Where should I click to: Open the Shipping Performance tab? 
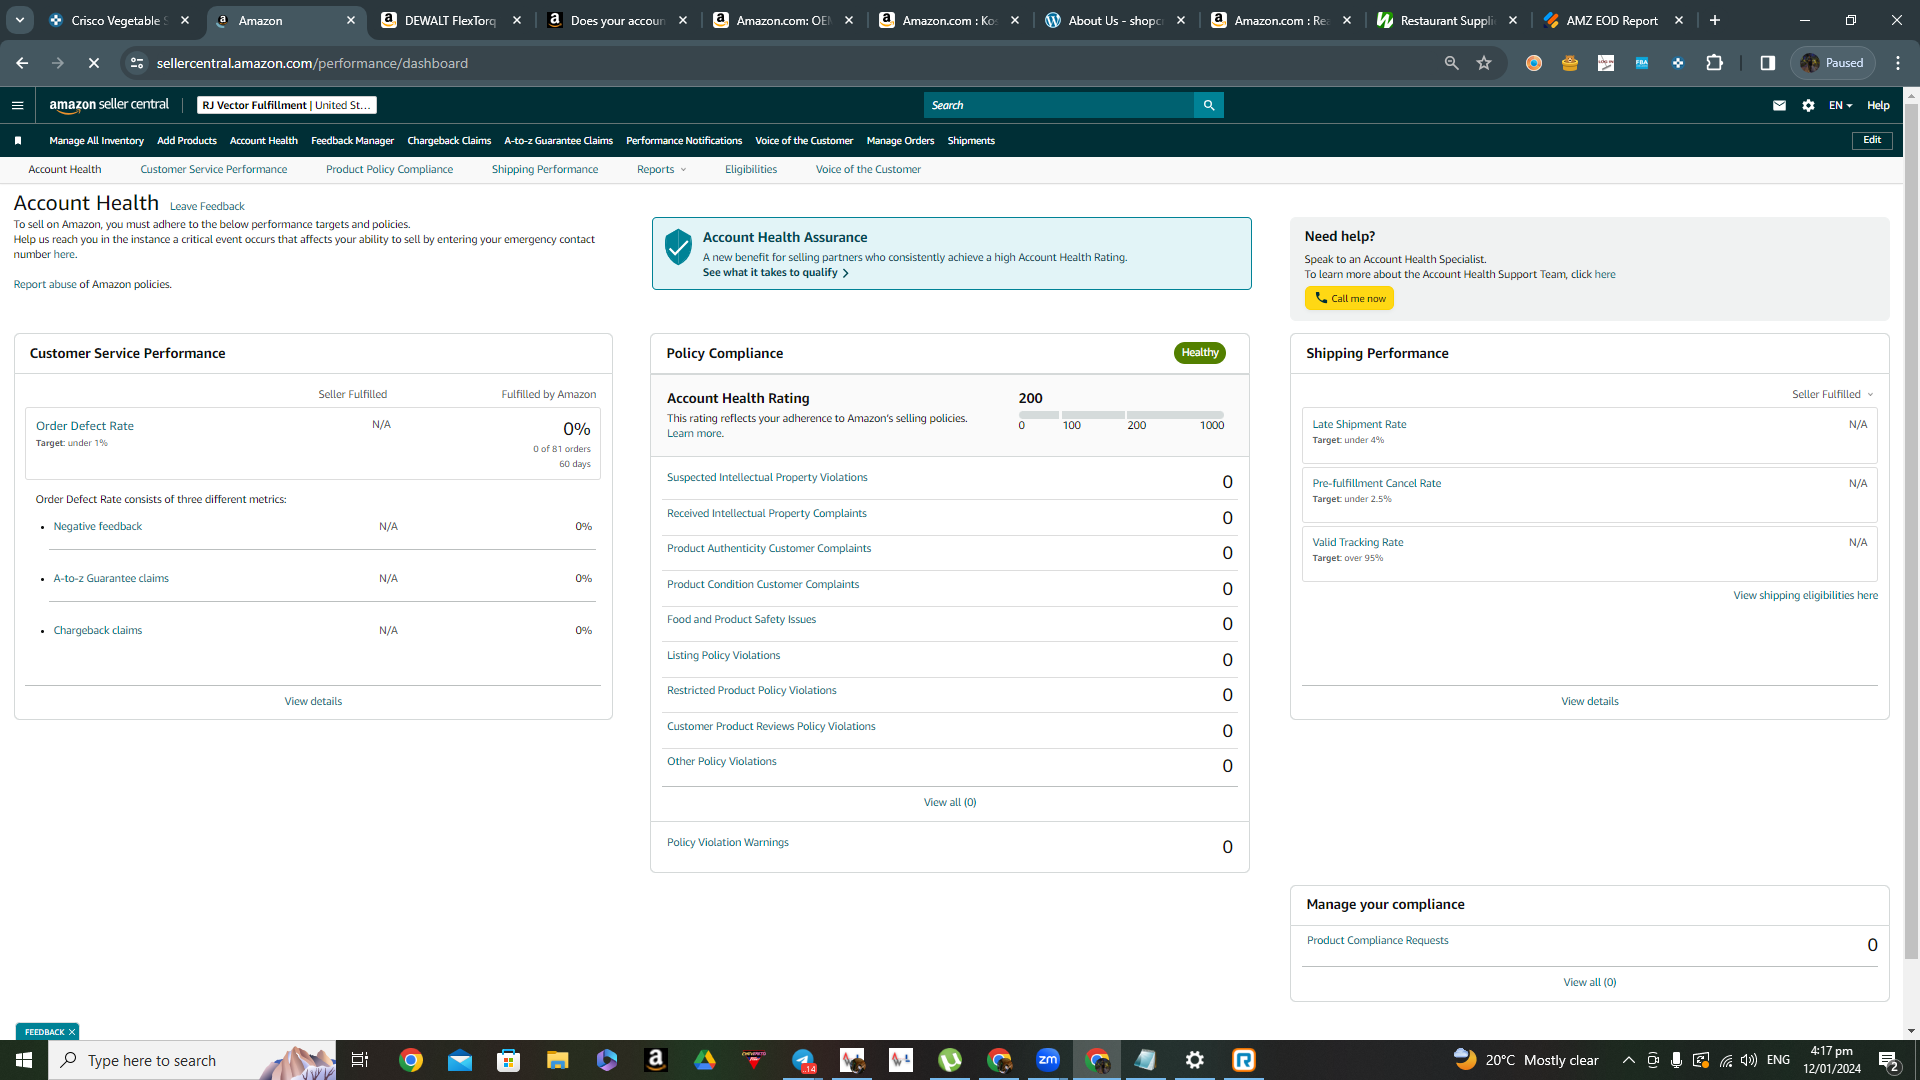[545, 170]
